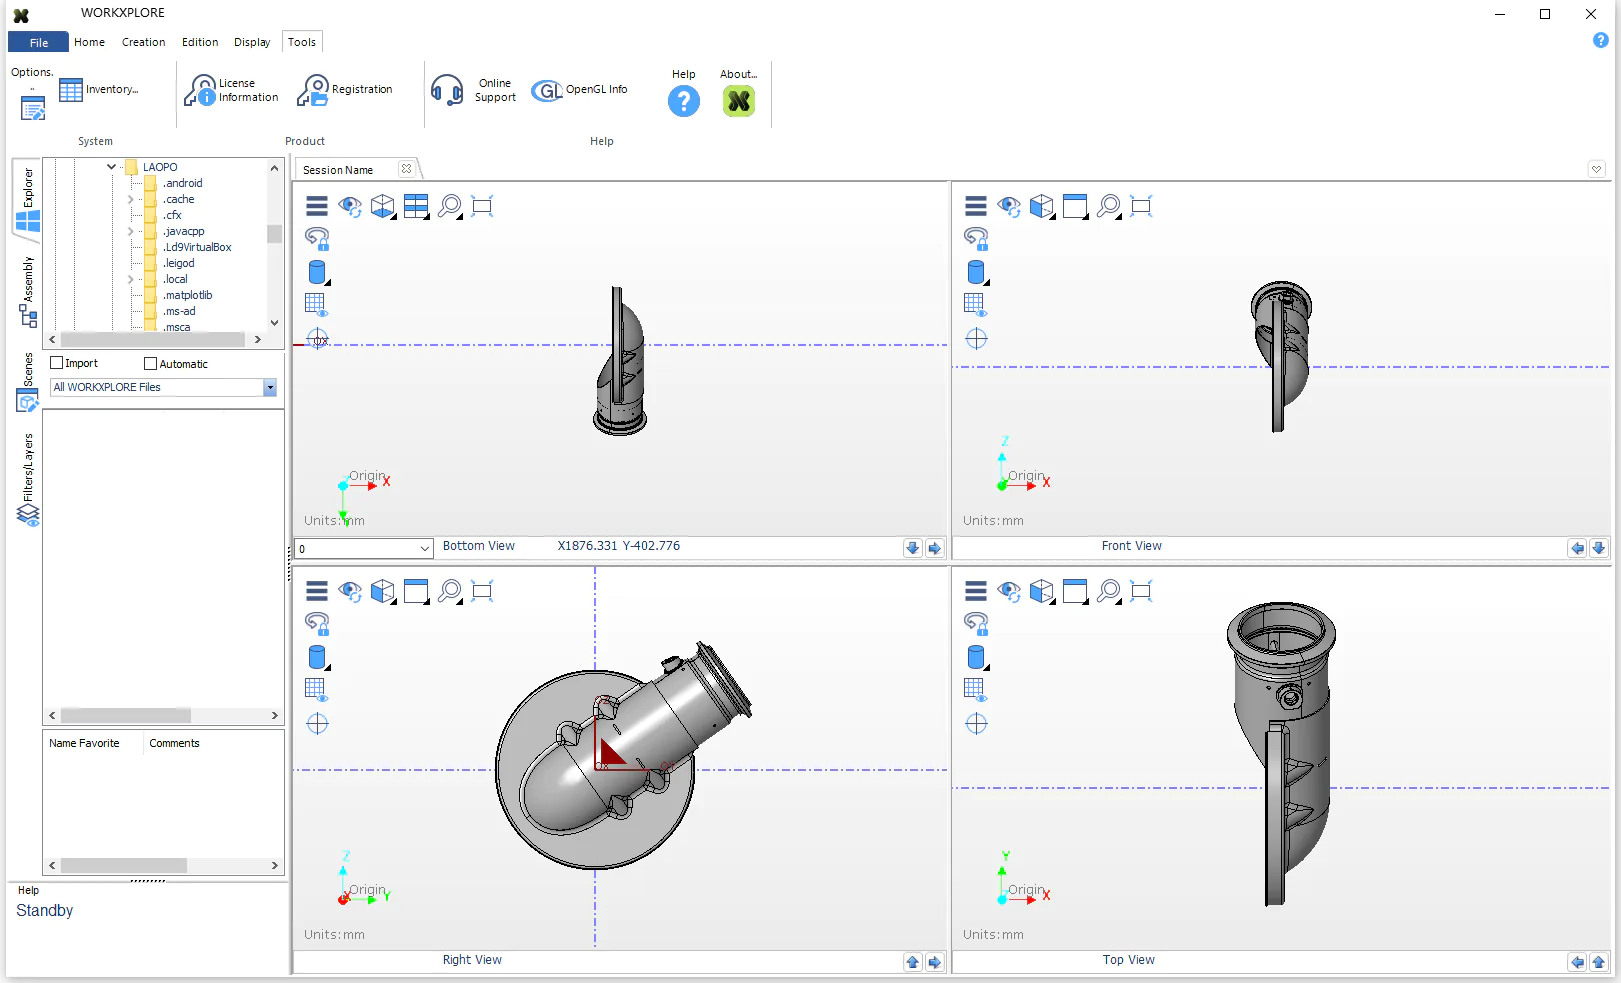Open the OpenGL Info icon

pos(547,91)
